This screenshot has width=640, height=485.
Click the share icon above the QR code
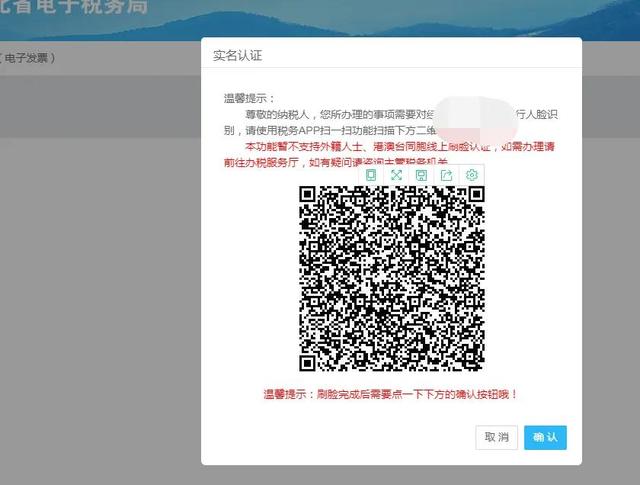click(447, 175)
